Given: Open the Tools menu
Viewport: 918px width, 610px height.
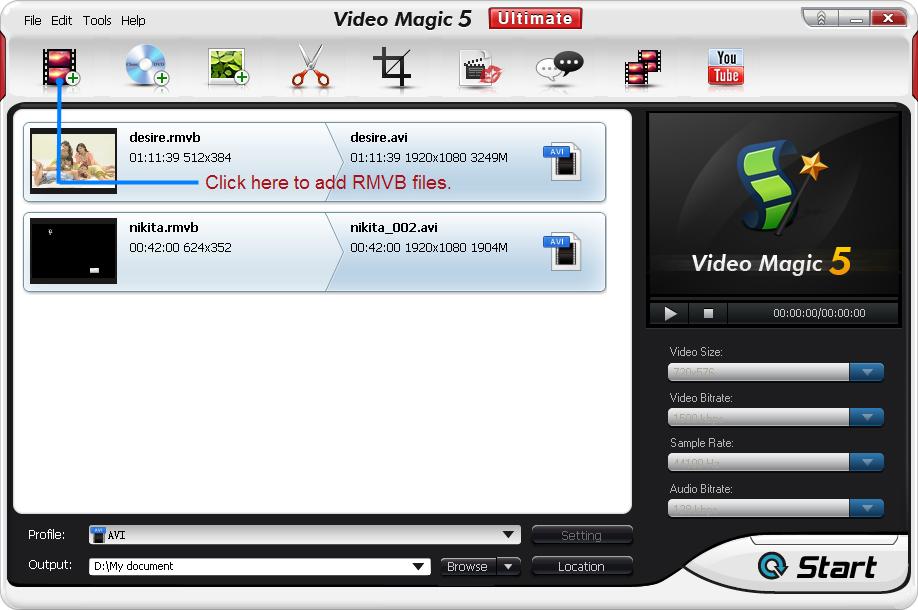Looking at the screenshot, I should tap(97, 20).
